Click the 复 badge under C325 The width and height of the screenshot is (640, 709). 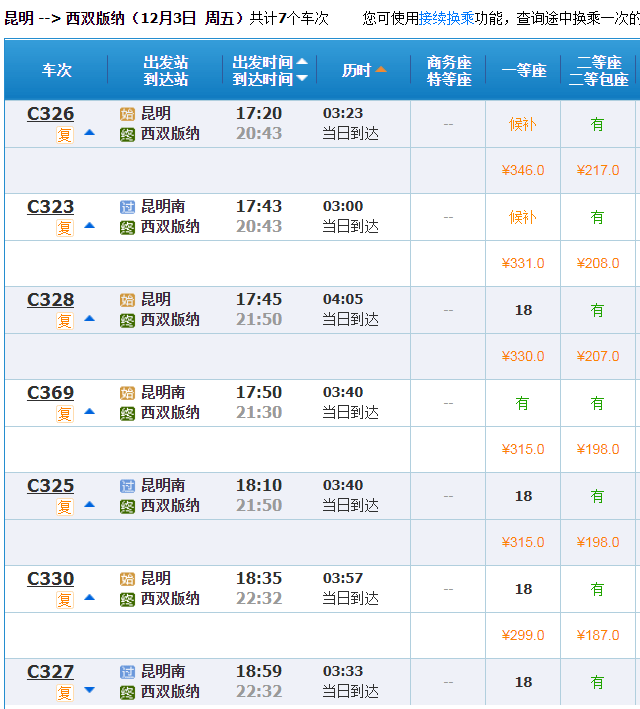click(x=65, y=507)
